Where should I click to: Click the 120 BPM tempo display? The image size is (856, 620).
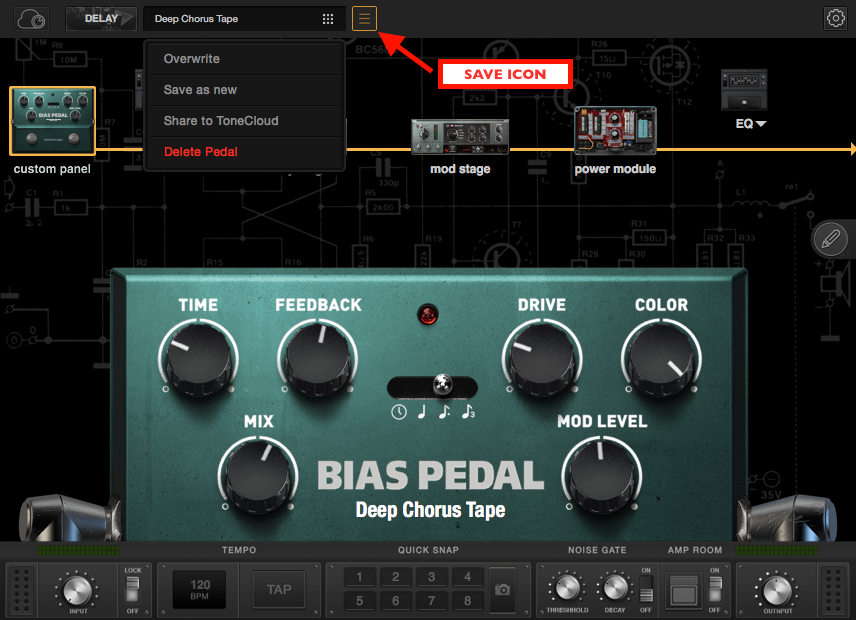pos(199,589)
